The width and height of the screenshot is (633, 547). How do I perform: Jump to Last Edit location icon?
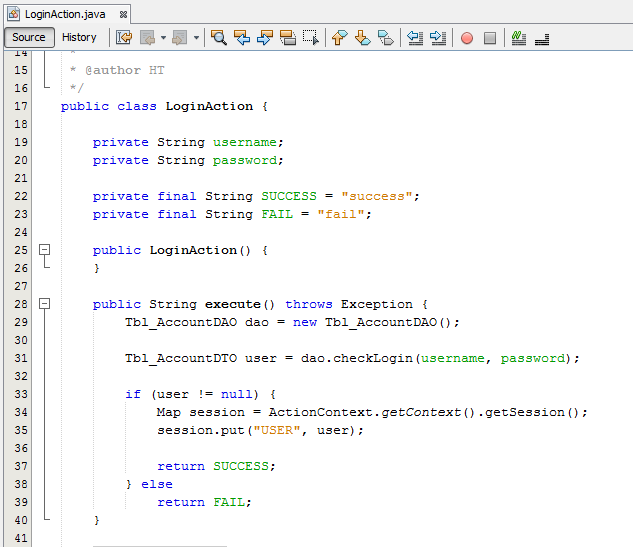pos(124,38)
